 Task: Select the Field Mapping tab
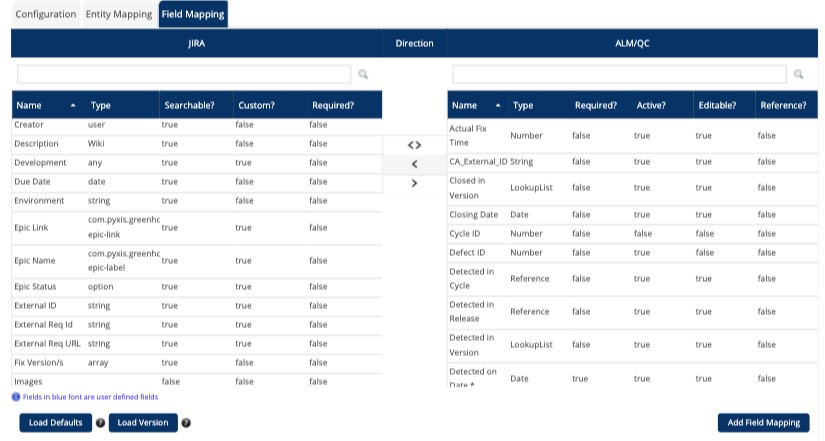click(x=193, y=14)
